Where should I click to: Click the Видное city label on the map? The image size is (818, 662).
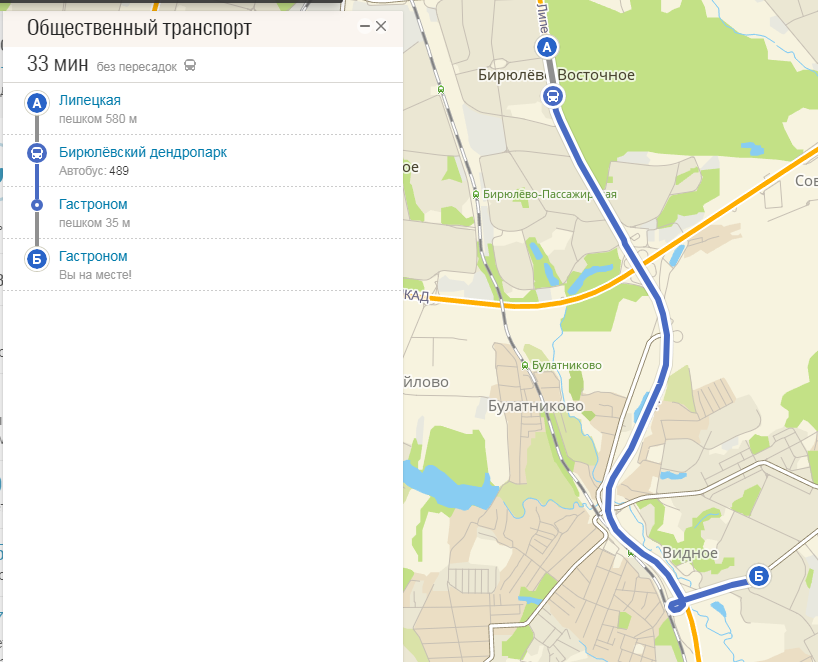pyautogui.click(x=690, y=553)
